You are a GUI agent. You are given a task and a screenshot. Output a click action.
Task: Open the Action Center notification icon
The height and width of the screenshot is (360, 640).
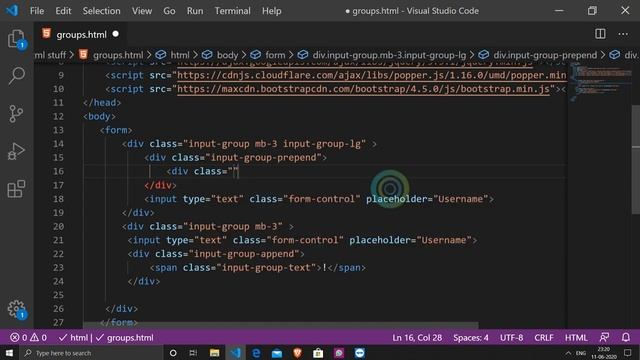point(628,353)
